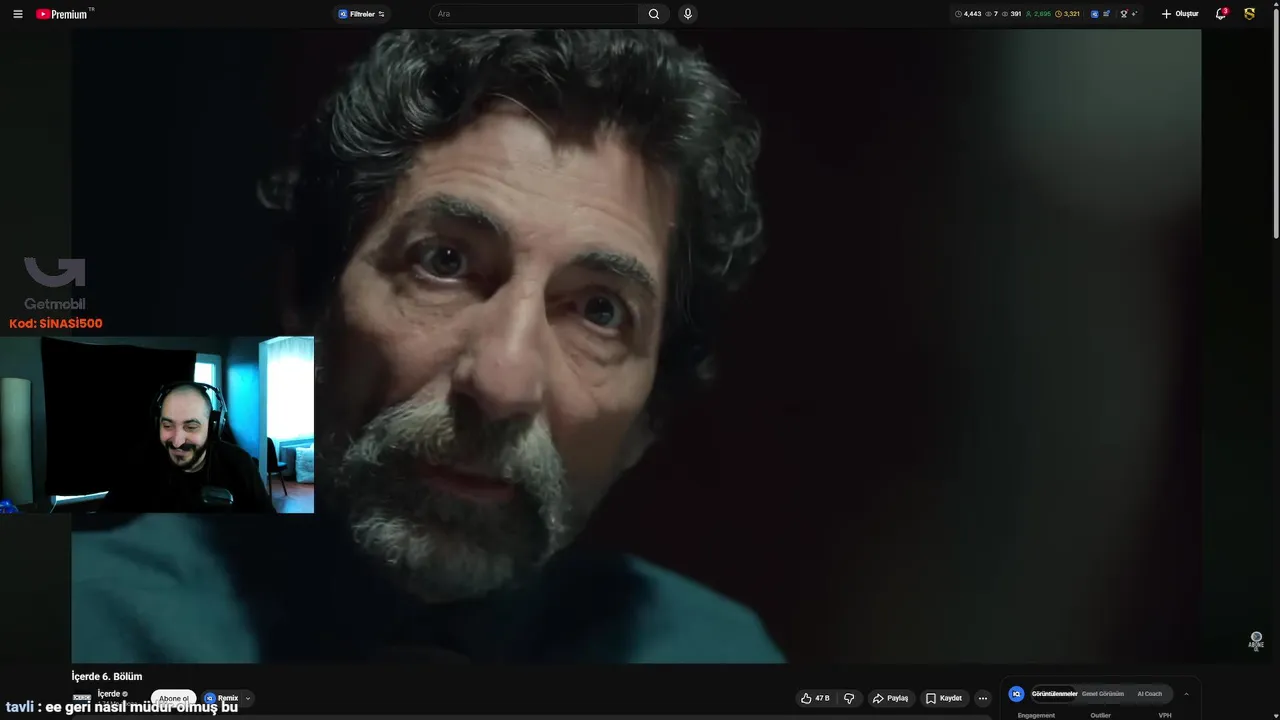The image size is (1280, 720).
Task: Open the Filtreler filter button
Action: (x=362, y=14)
